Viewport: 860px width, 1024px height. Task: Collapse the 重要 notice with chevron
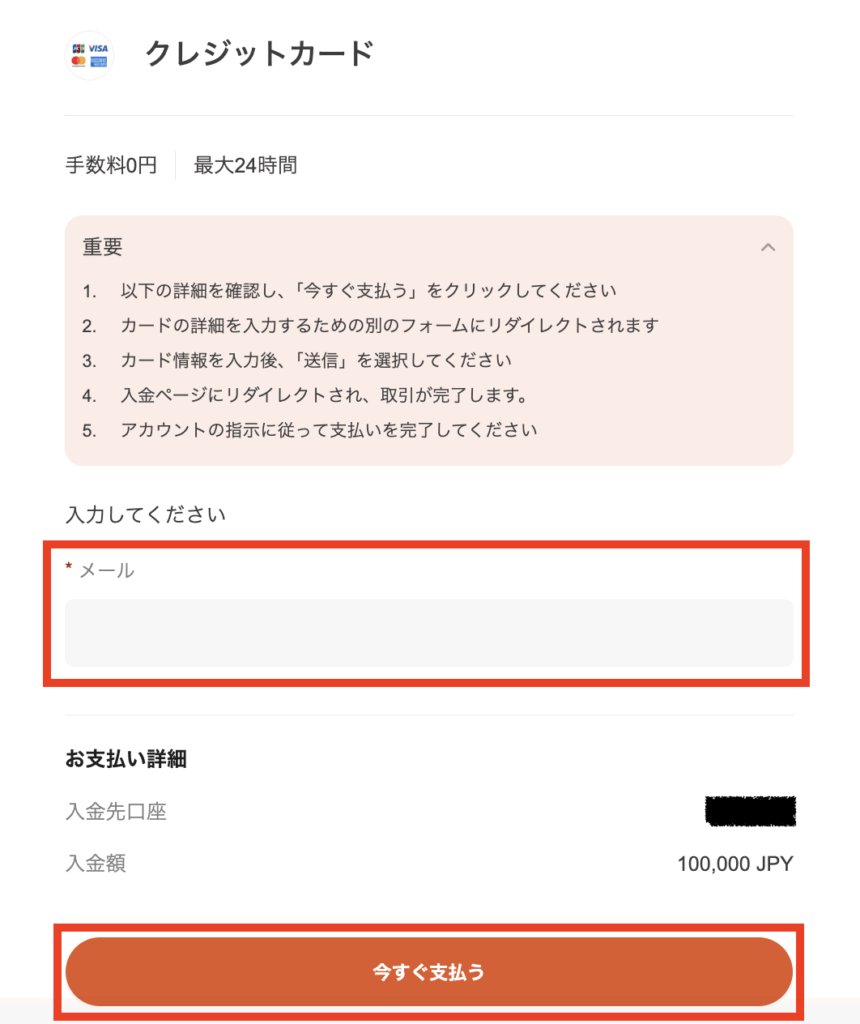pos(768,248)
